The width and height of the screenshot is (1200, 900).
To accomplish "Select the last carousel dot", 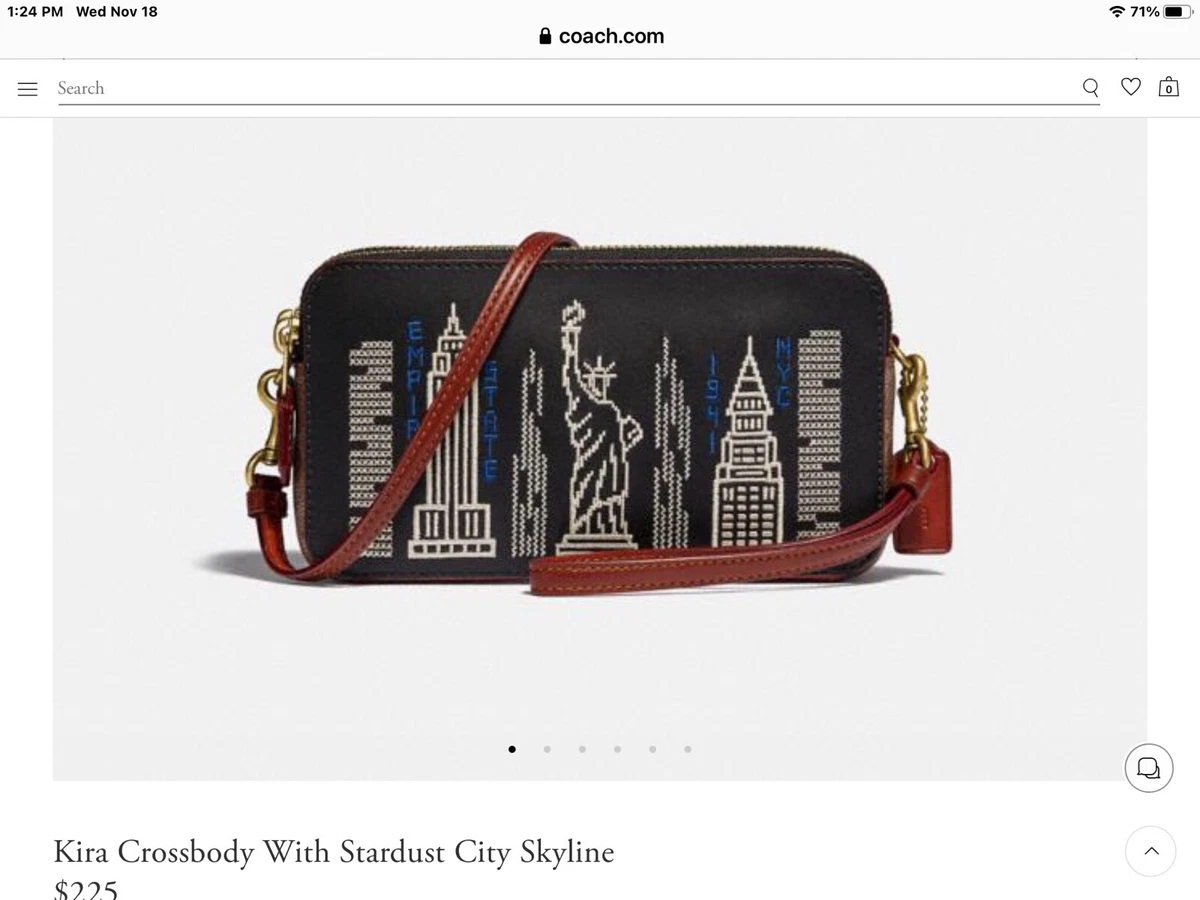I will 687,749.
